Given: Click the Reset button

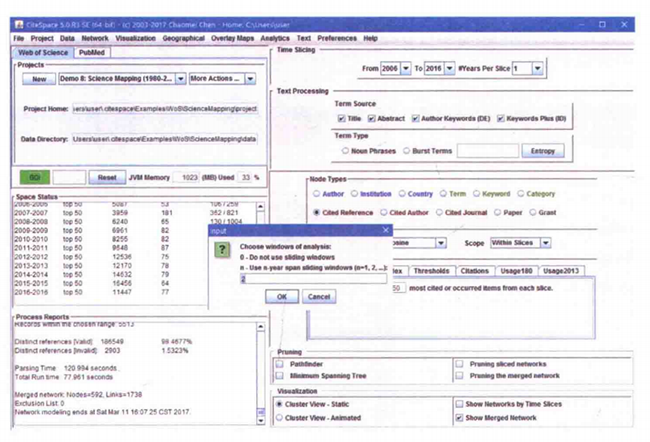Looking at the screenshot, I should point(106,176).
